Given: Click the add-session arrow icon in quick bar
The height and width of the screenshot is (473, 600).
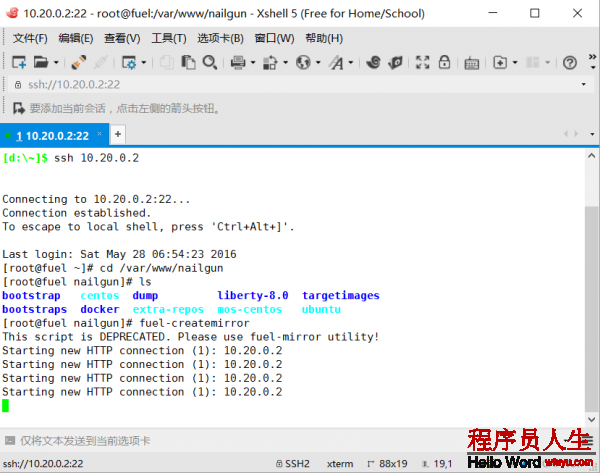Looking at the screenshot, I should [18, 108].
